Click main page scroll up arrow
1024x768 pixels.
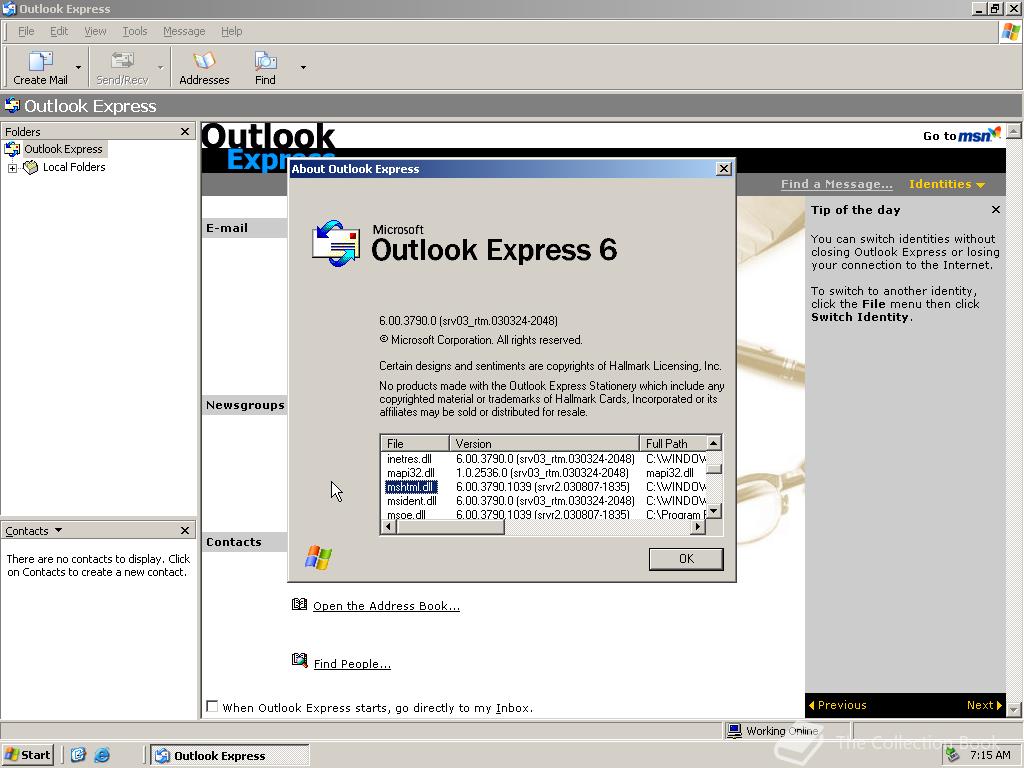(1014, 131)
